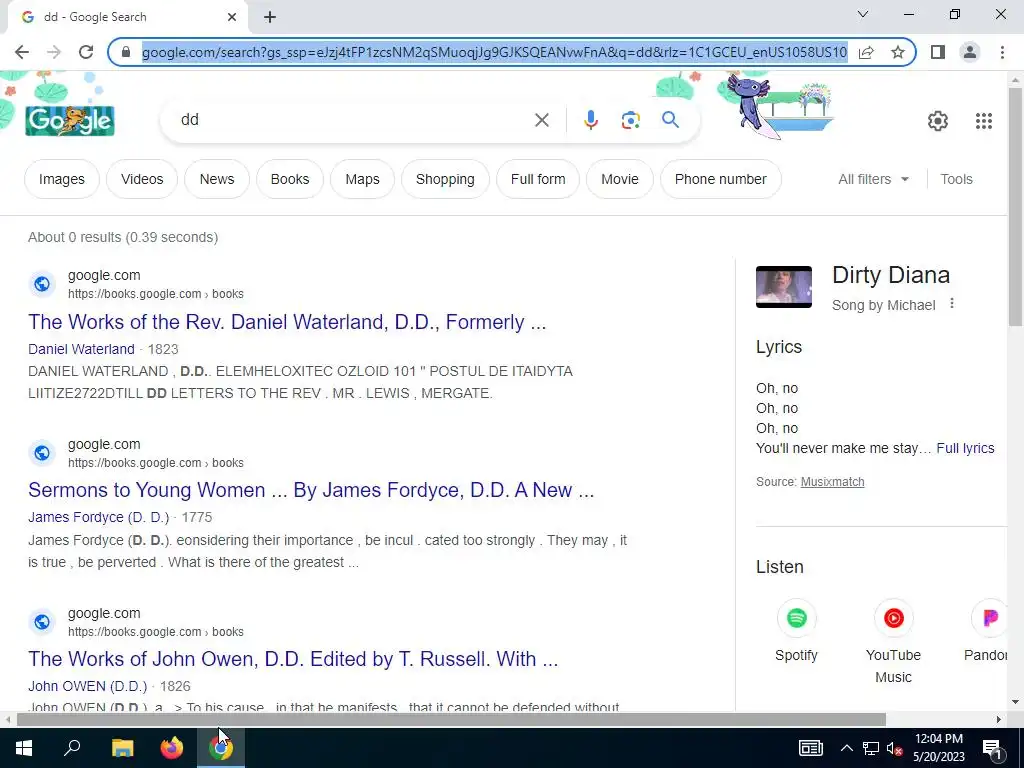Screen dimensions: 1024x768
Task: Select the News filter chip
Action: point(217,179)
